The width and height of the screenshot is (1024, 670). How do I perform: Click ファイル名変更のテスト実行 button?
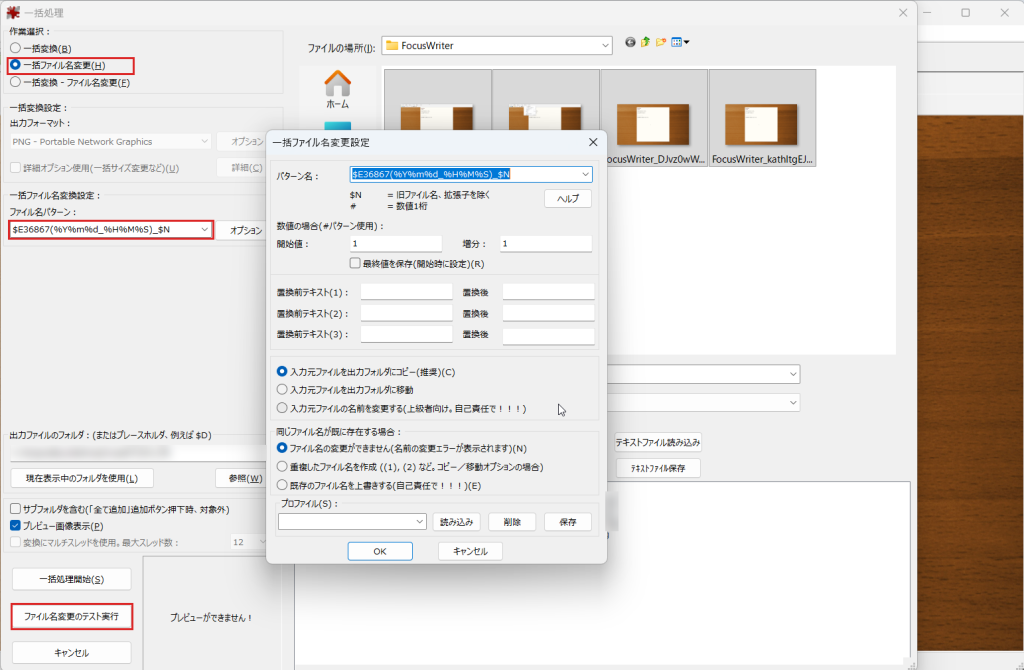click(72, 616)
